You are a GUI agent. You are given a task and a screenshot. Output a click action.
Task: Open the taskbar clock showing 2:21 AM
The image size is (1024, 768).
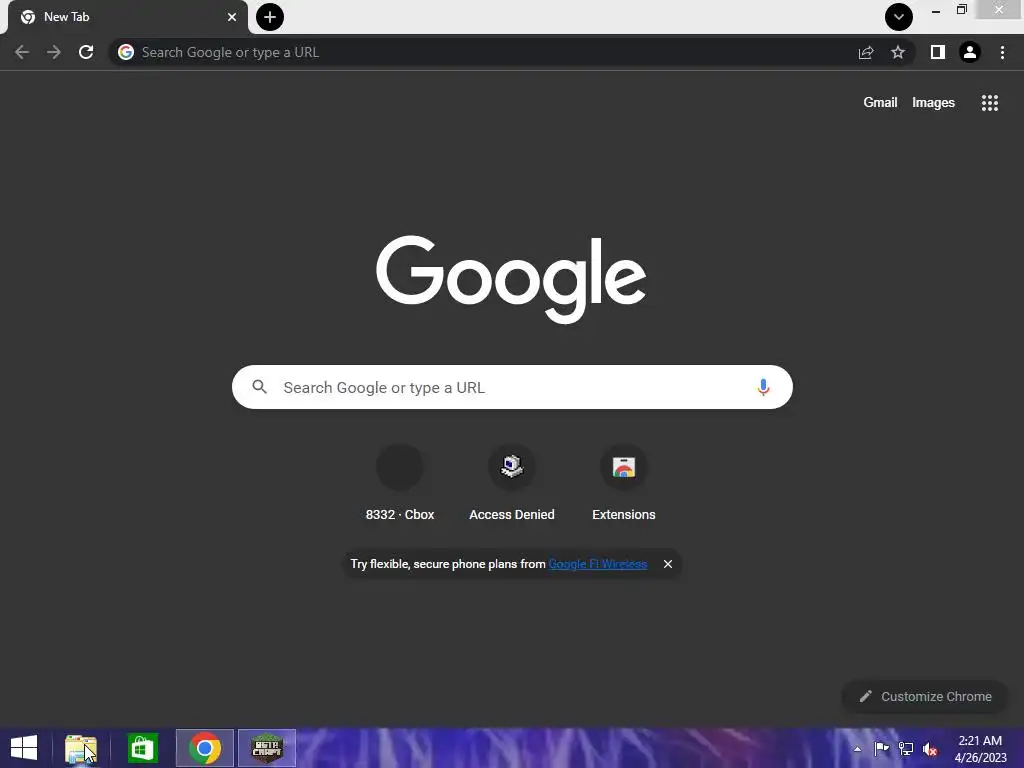(x=980, y=749)
